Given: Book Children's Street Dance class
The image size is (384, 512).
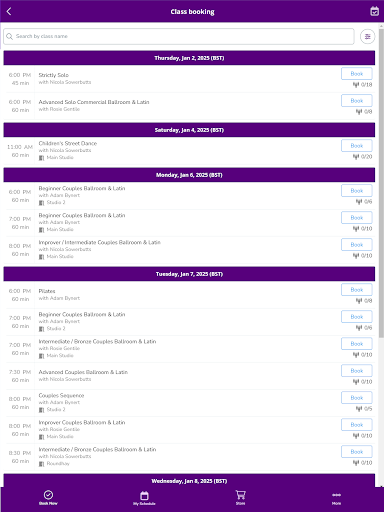Looking at the screenshot, I should [x=357, y=146].
